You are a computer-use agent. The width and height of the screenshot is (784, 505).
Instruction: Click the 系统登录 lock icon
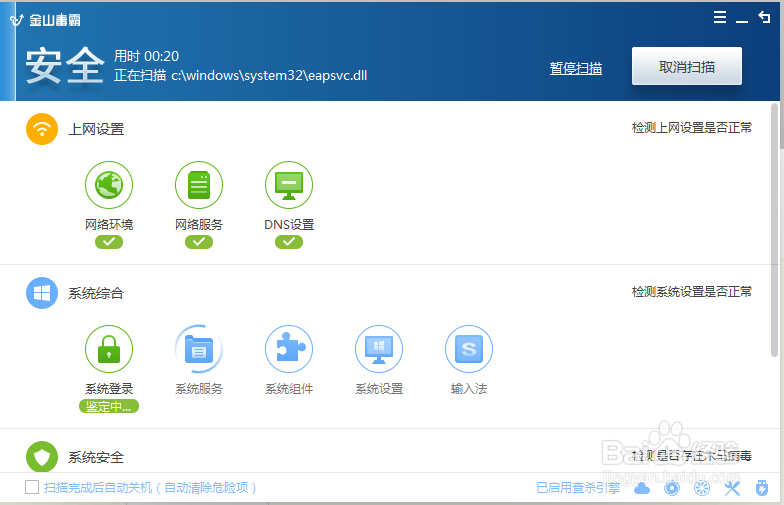[109, 349]
